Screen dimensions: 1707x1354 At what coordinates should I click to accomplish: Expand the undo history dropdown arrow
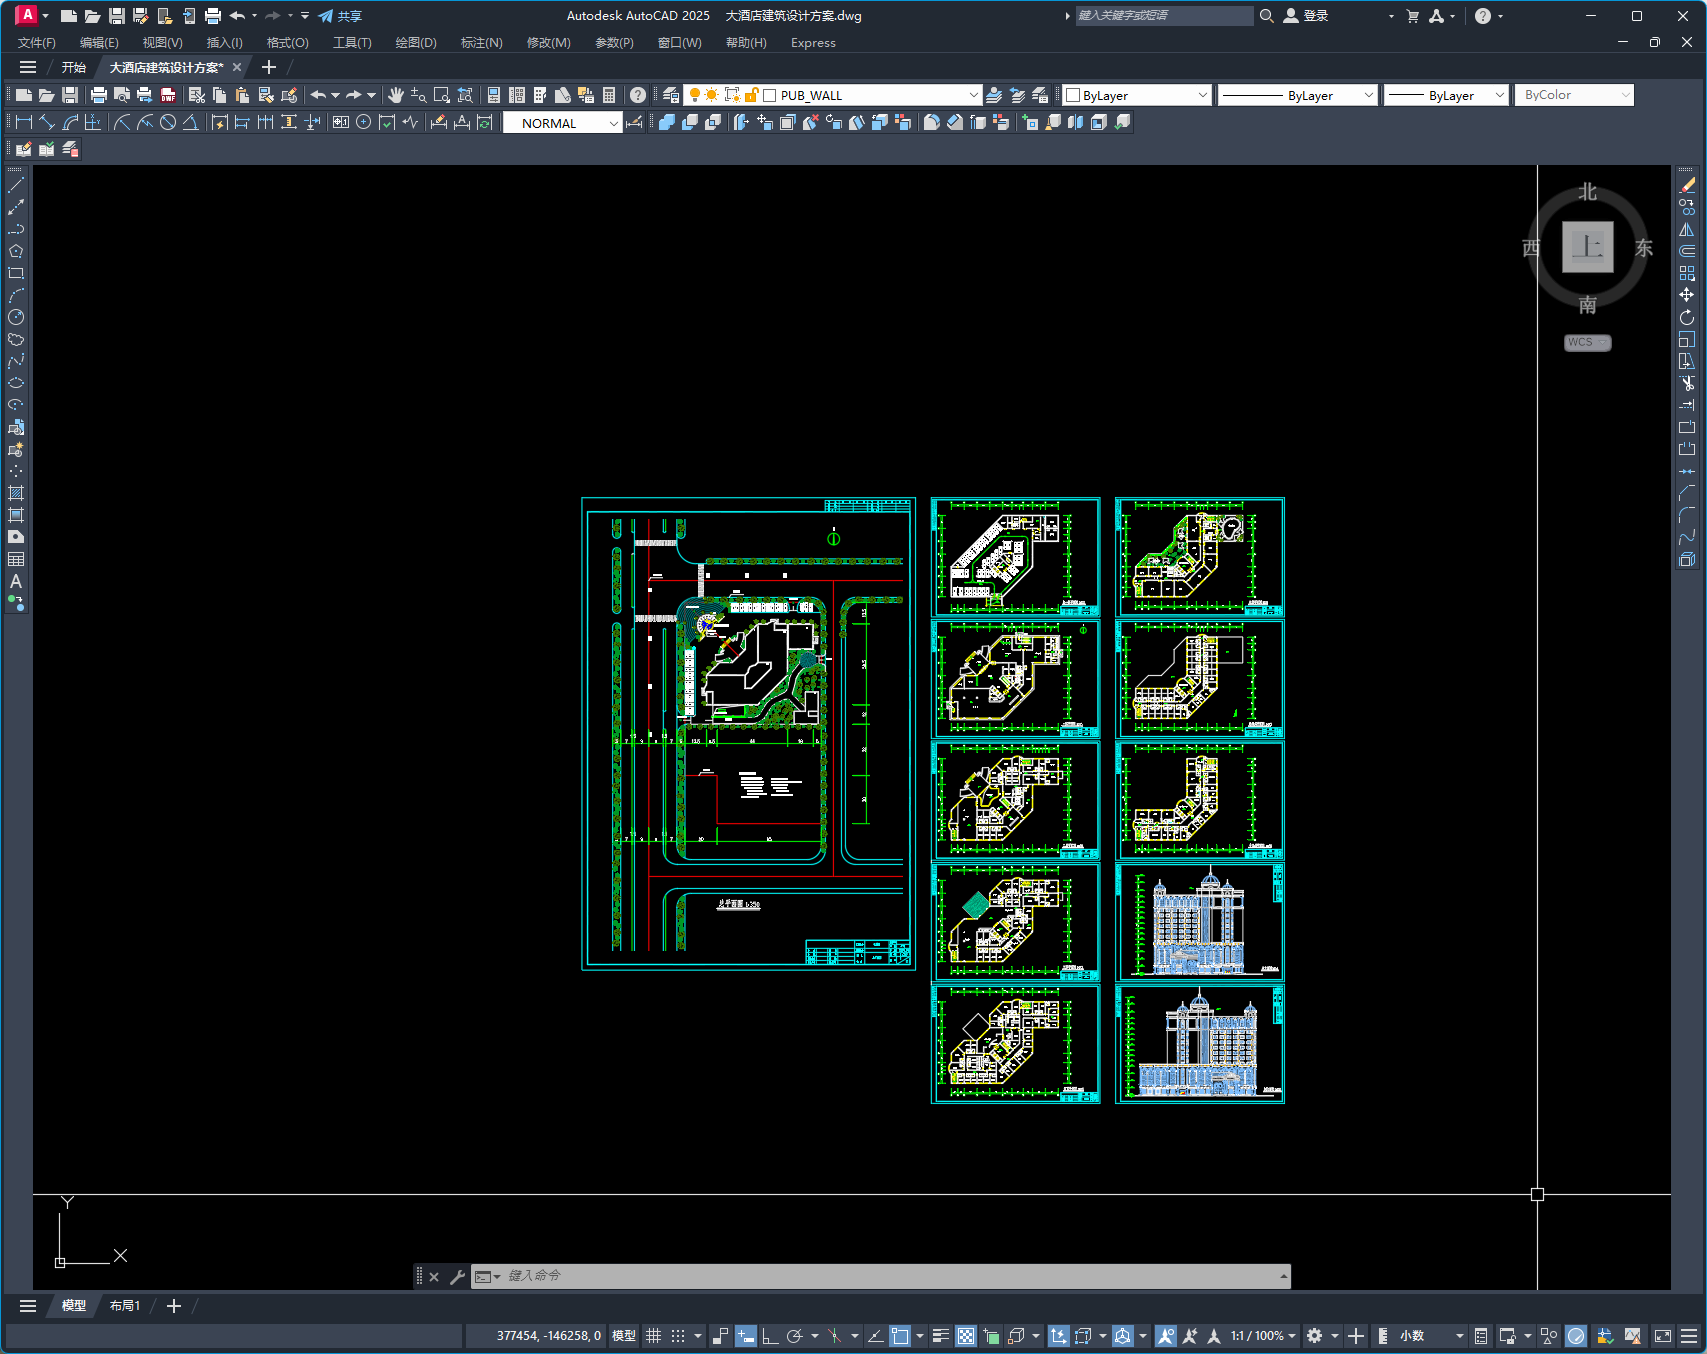pos(336,95)
